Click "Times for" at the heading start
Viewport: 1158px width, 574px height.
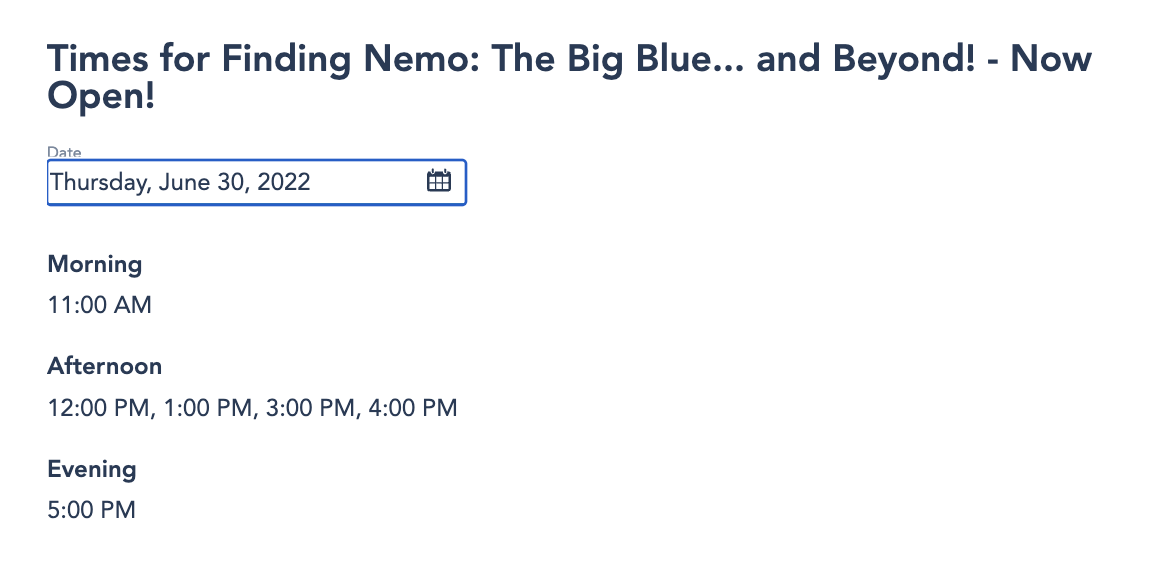129,59
